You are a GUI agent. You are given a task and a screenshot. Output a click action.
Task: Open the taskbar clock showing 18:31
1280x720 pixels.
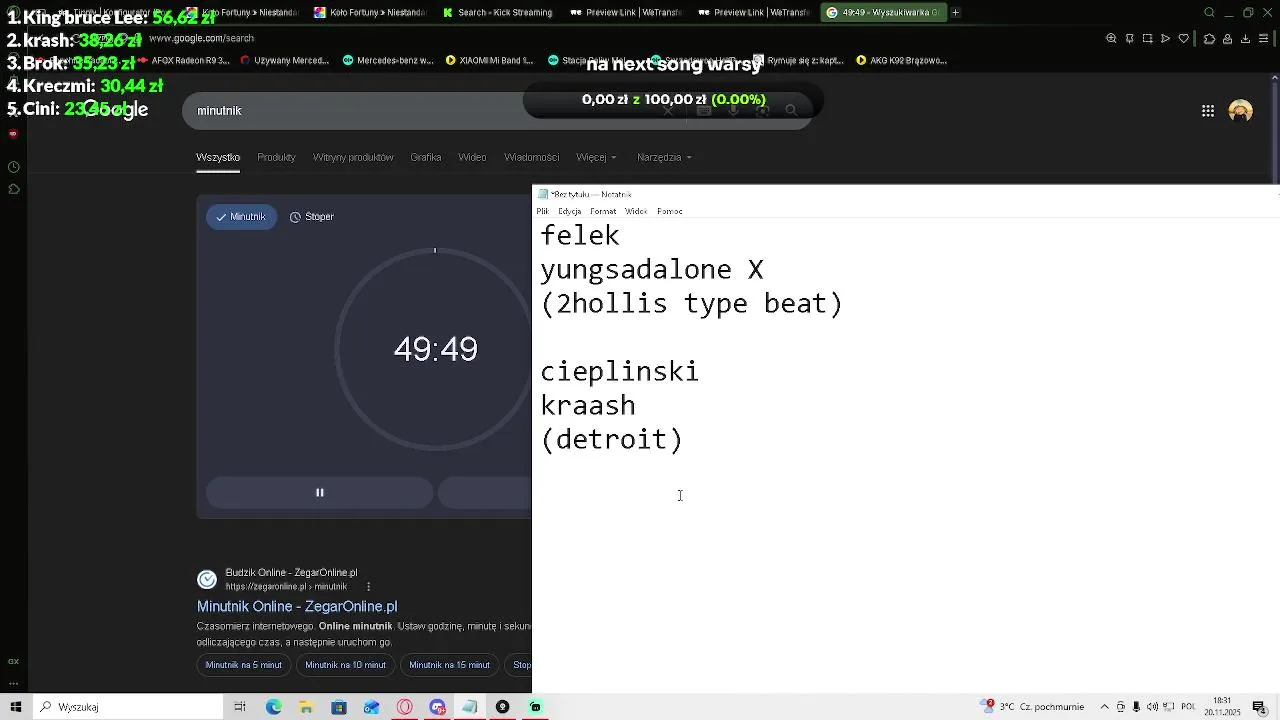[x=1222, y=707]
